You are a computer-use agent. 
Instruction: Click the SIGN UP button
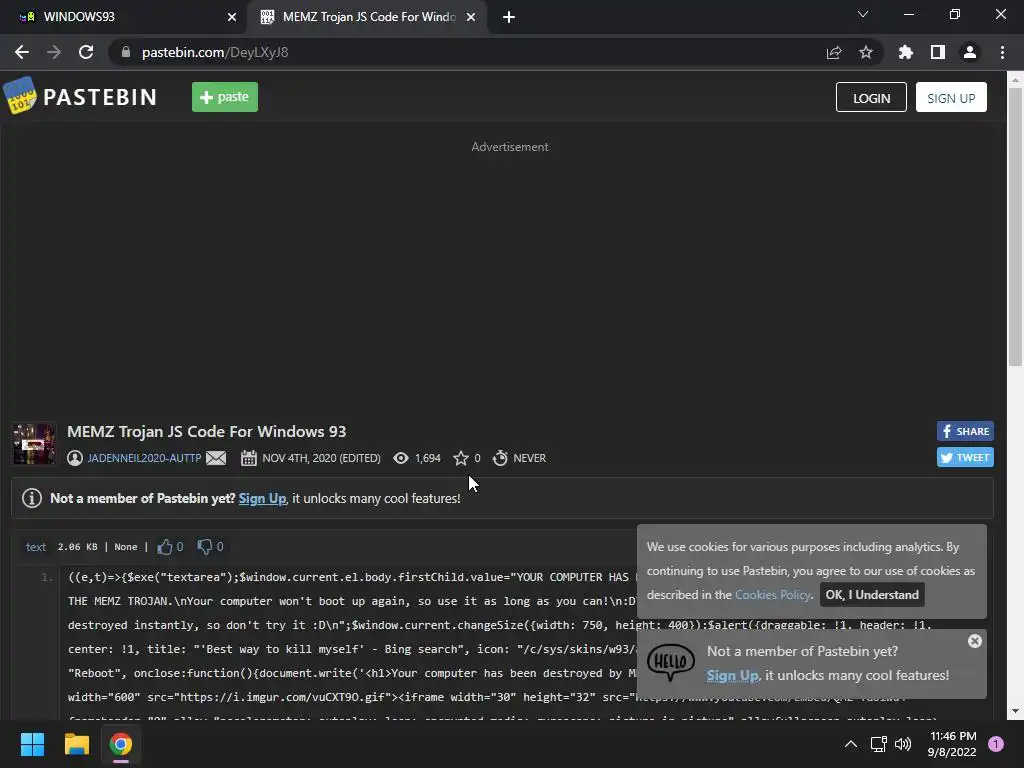point(951,97)
